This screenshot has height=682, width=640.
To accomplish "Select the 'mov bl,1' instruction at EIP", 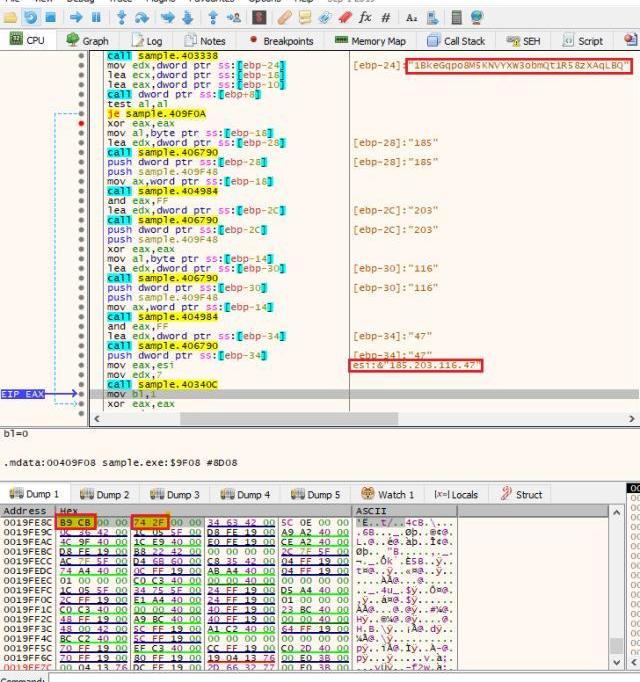I will 122,395.
